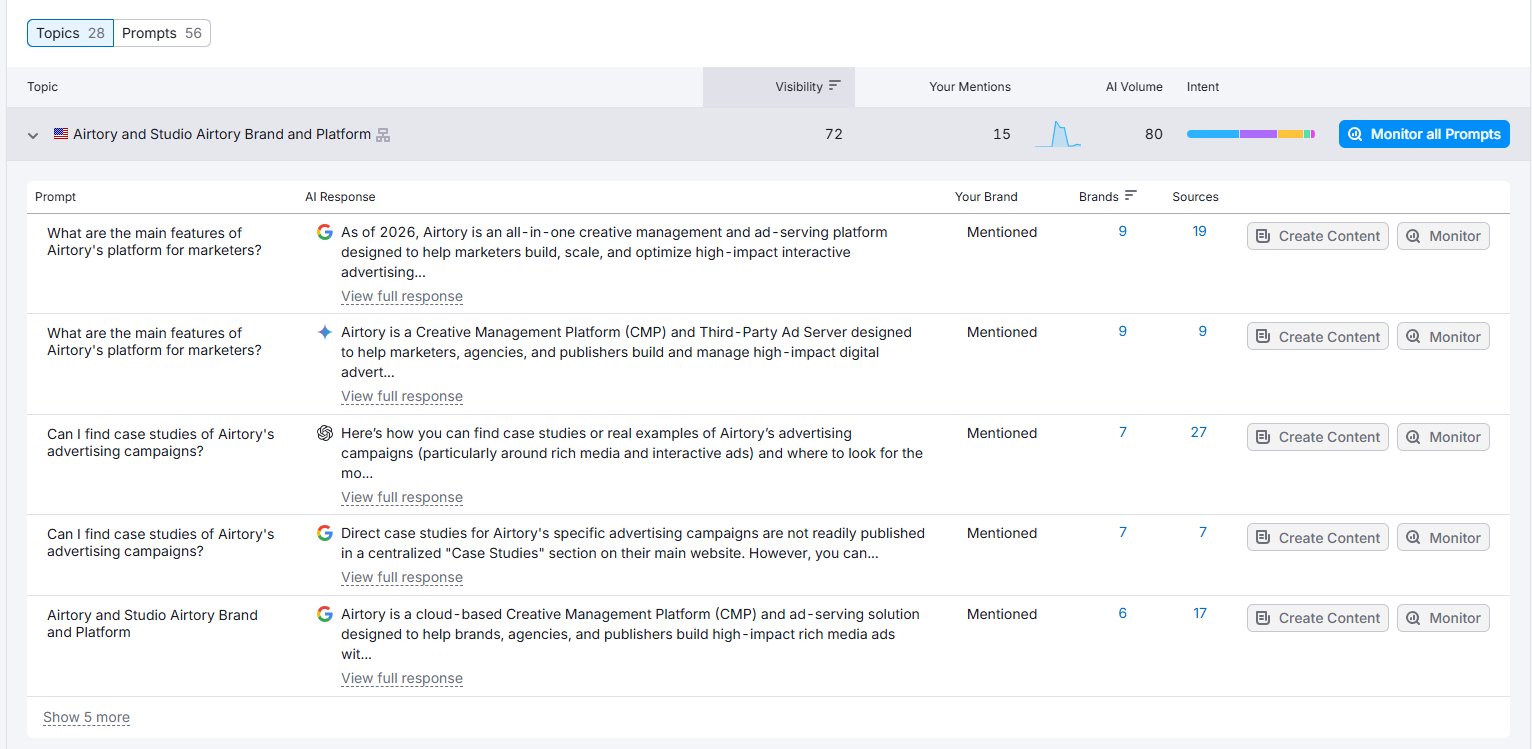Click the Intent column header

click(1203, 87)
